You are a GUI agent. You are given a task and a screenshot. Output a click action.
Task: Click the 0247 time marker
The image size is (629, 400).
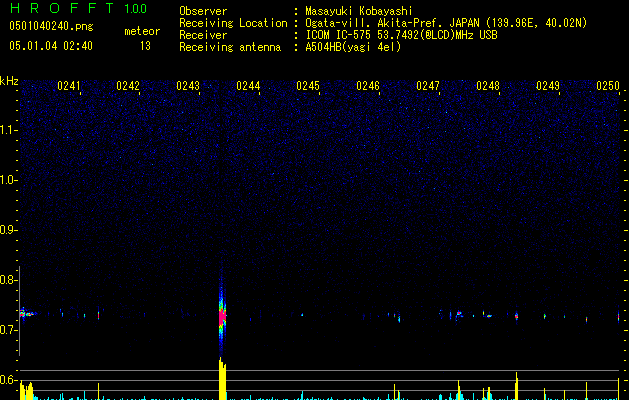click(x=428, y=86)
